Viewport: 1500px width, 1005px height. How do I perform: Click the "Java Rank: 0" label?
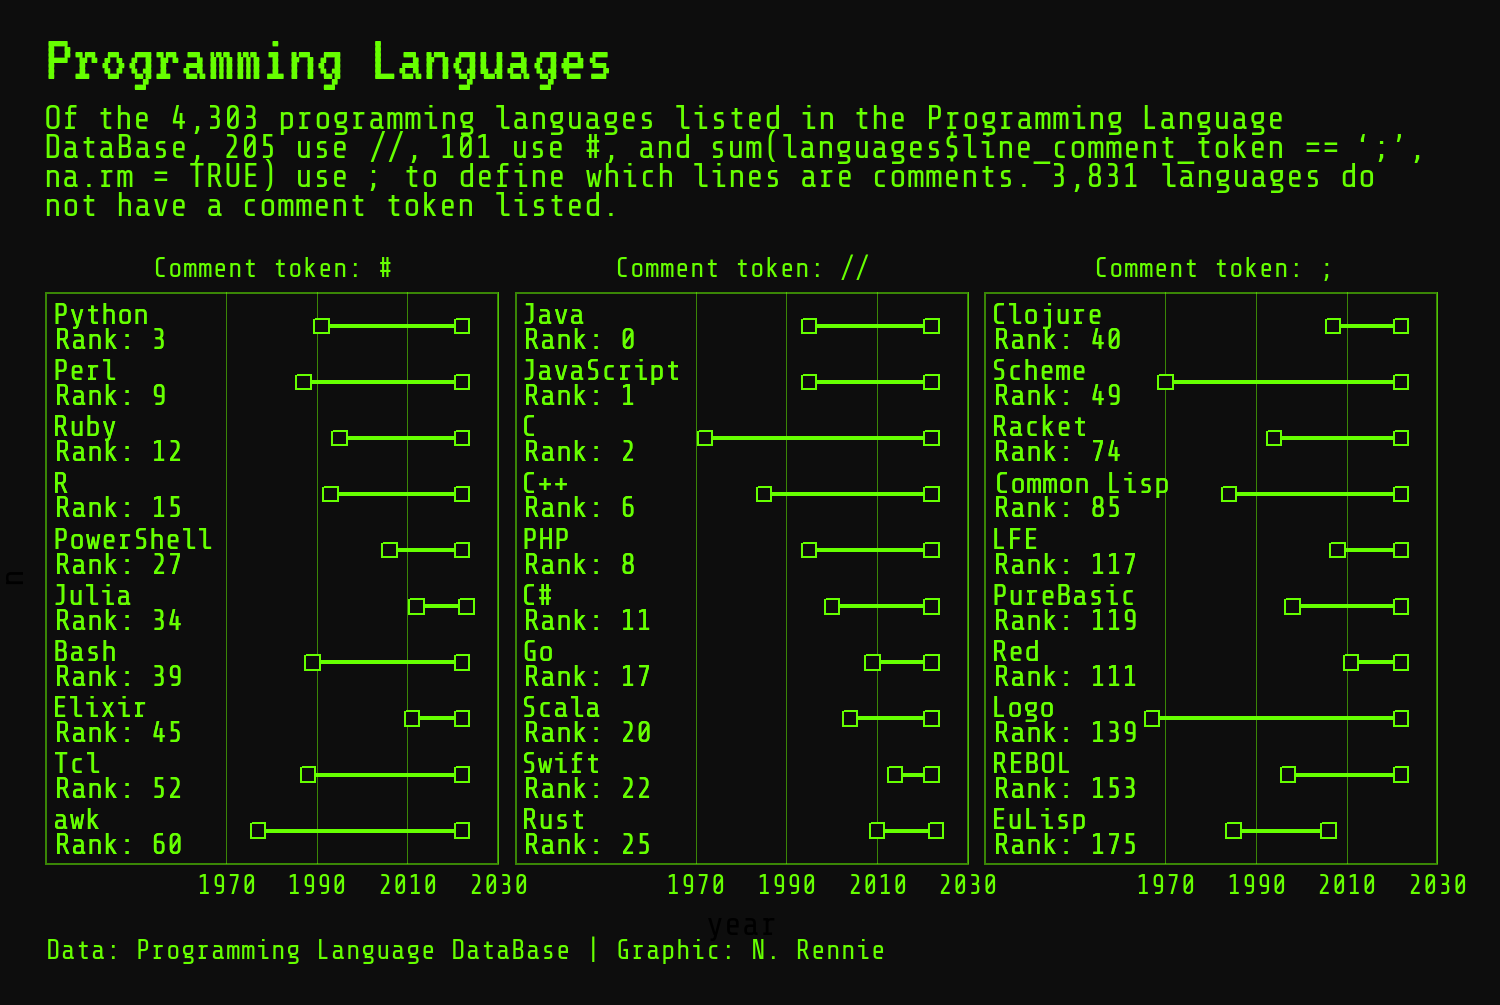[580, 327]
